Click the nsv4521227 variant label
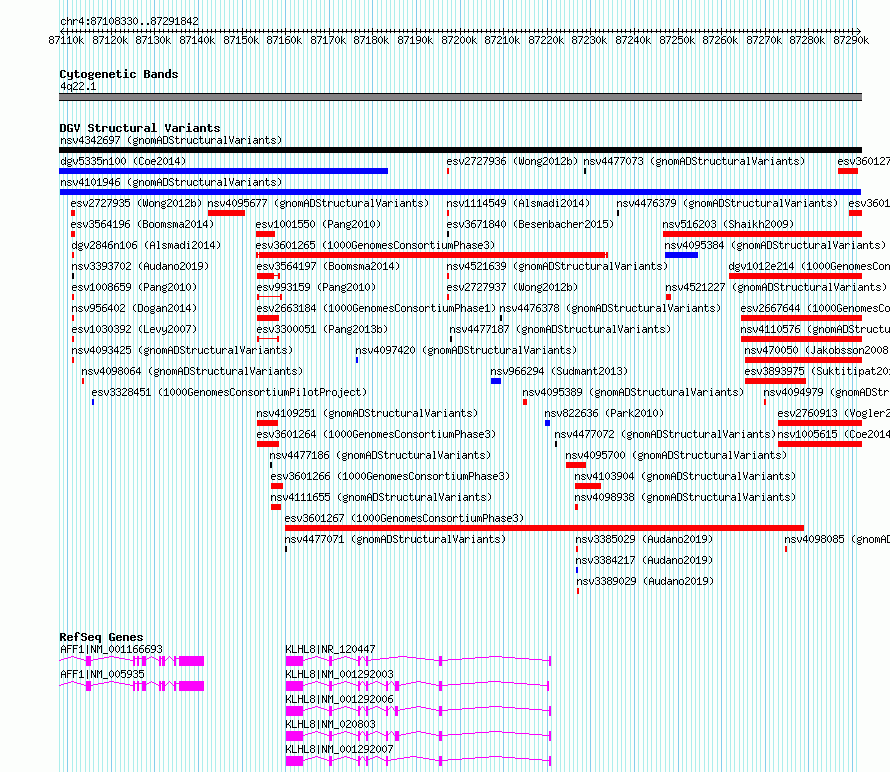Viewport: 890px width, 772px height. pyautogui.click(x=776, y=287)
